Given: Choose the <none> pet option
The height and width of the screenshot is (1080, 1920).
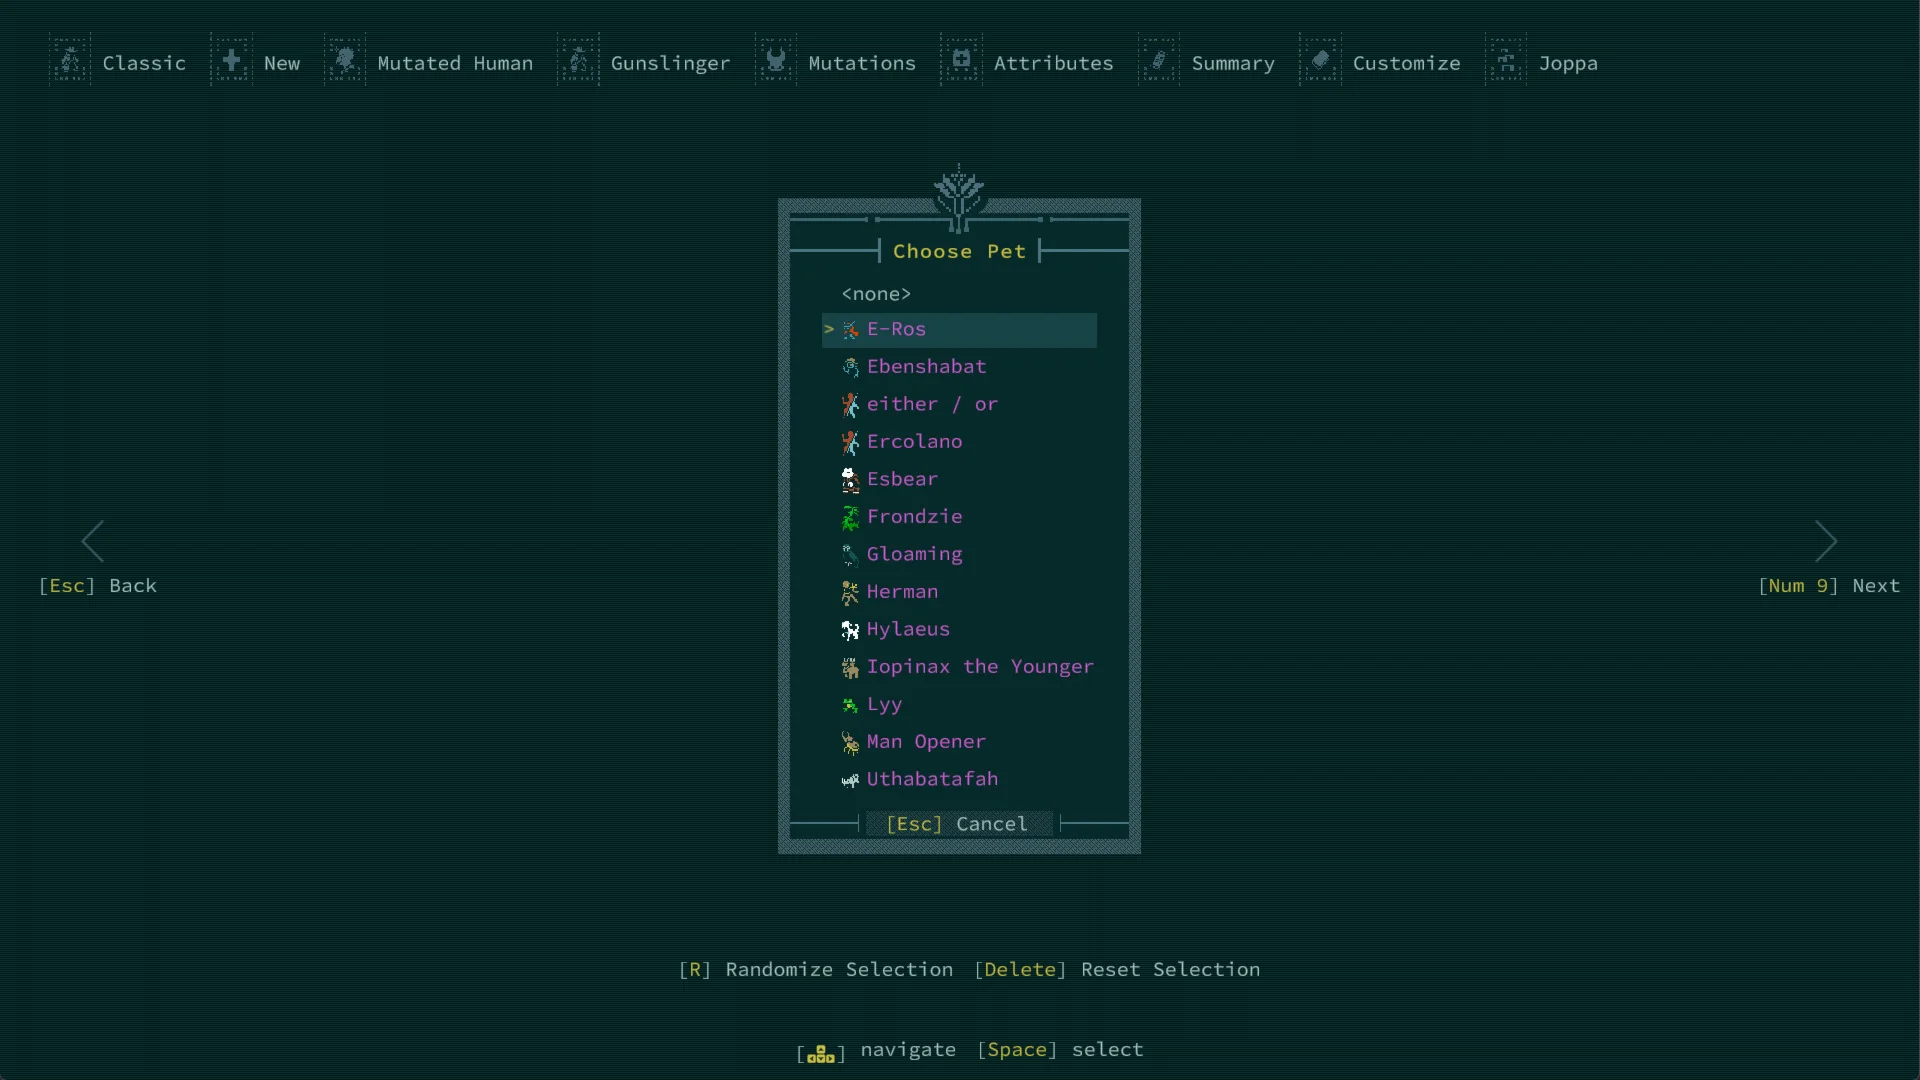Looking at the screenshot, I should tap(876, 294).
